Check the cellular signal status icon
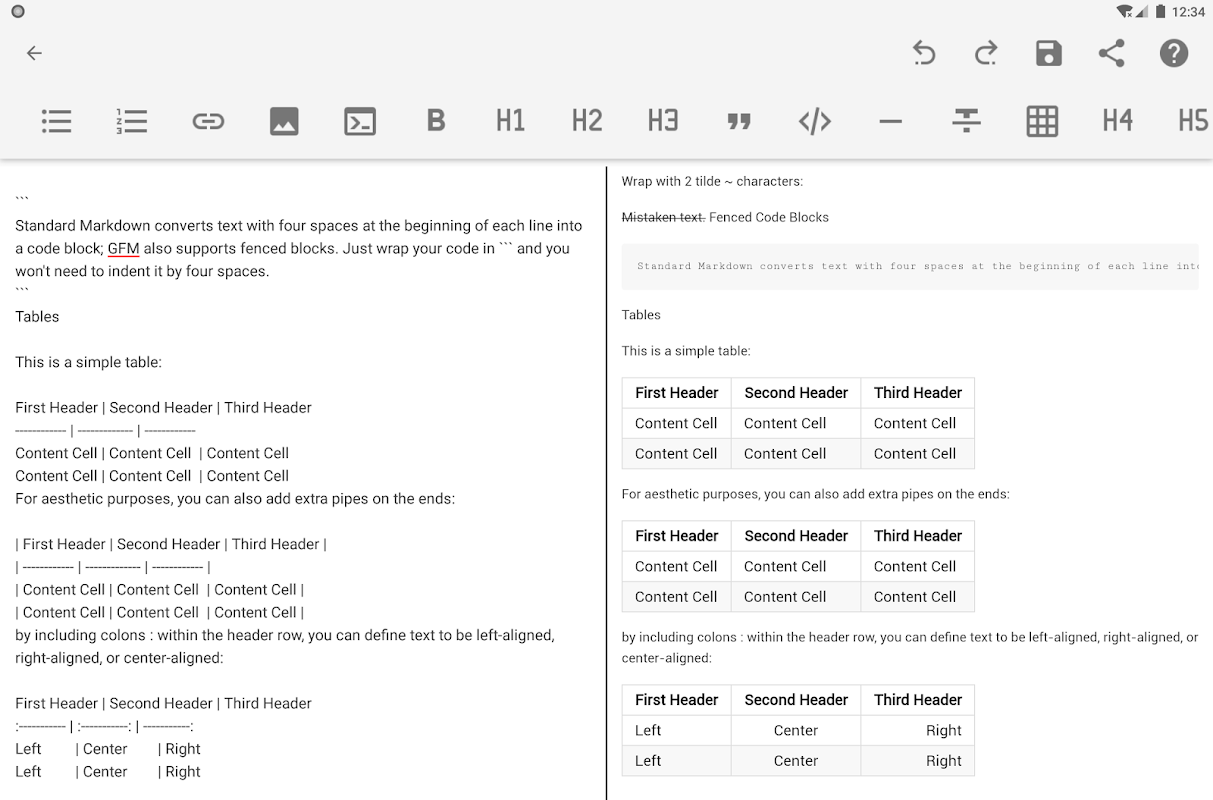 click(x=1142, y=12)
